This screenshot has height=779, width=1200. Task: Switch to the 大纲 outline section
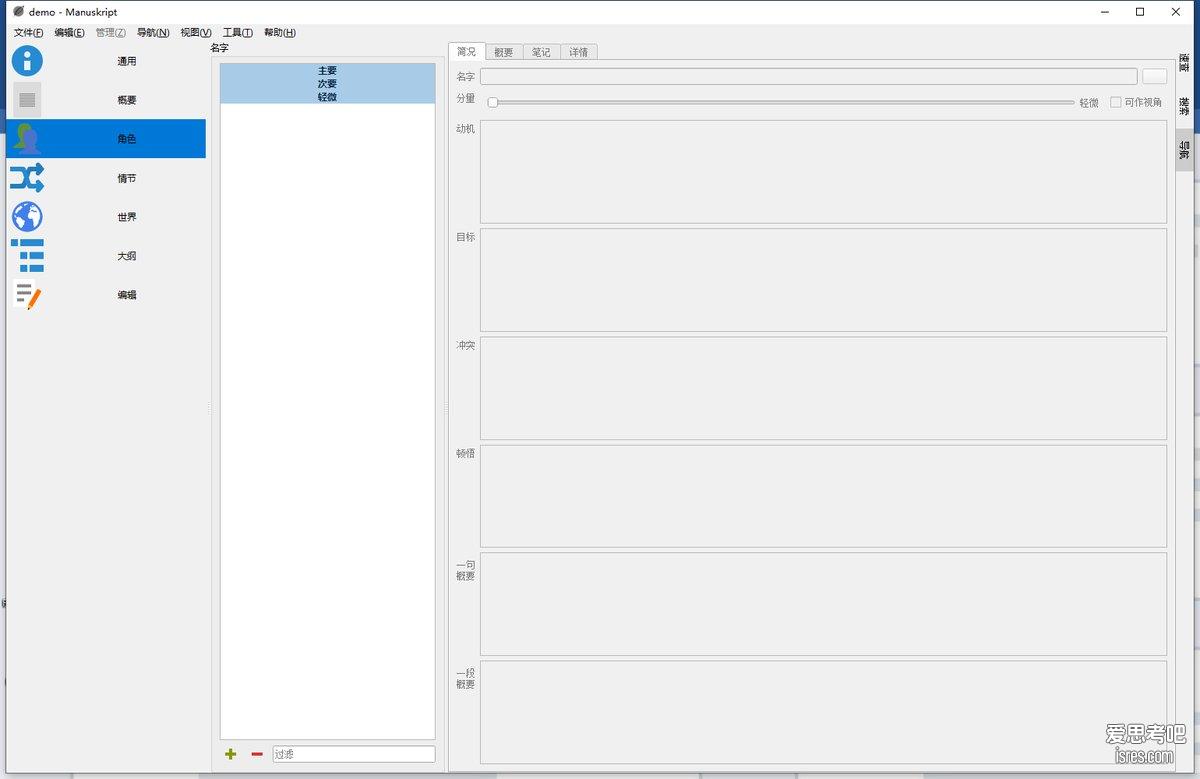[x=106, y=256]
